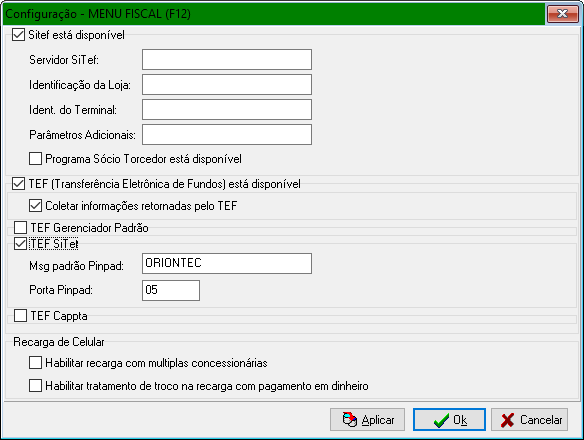Enable Programa Sócio Torcedor checkbox
584x440 pixels.
[35, 159]
